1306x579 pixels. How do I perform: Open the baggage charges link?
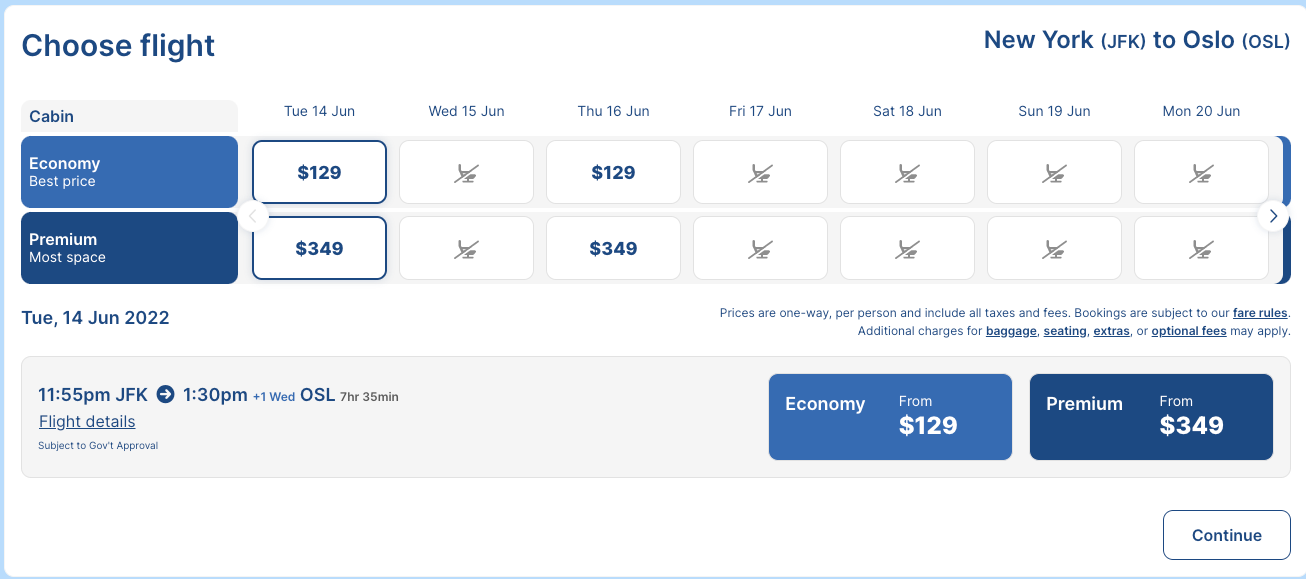[1011, 331]
